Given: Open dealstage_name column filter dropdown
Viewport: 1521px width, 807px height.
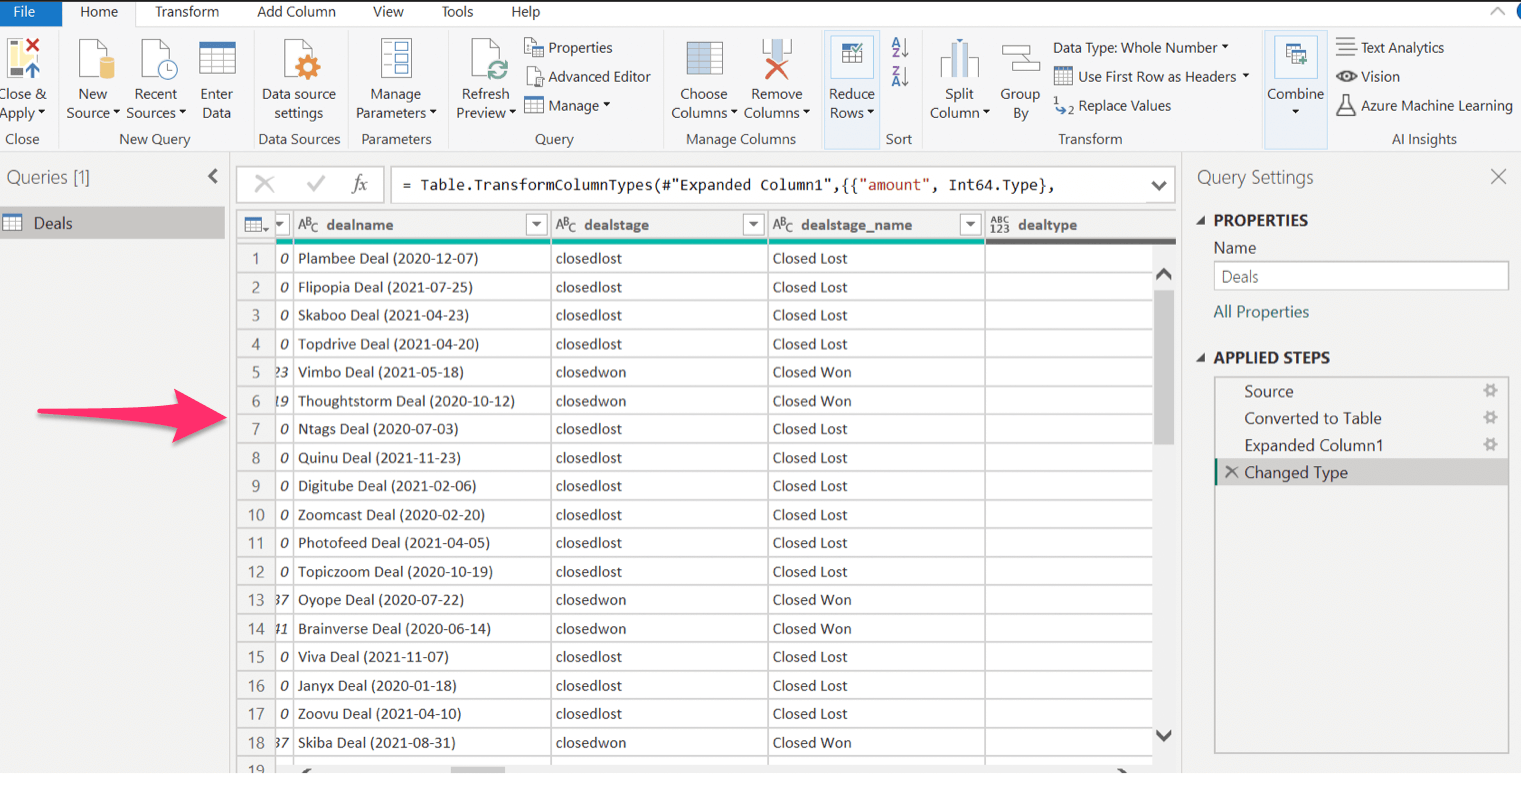Looking at the screenshot, I should pos(970,225).
